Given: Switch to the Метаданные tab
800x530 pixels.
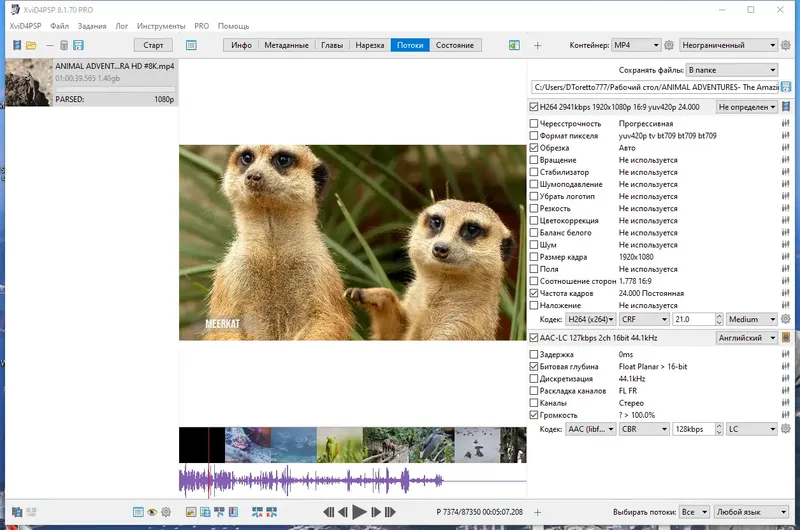Looking at the screenshot, I should point(286,45).
